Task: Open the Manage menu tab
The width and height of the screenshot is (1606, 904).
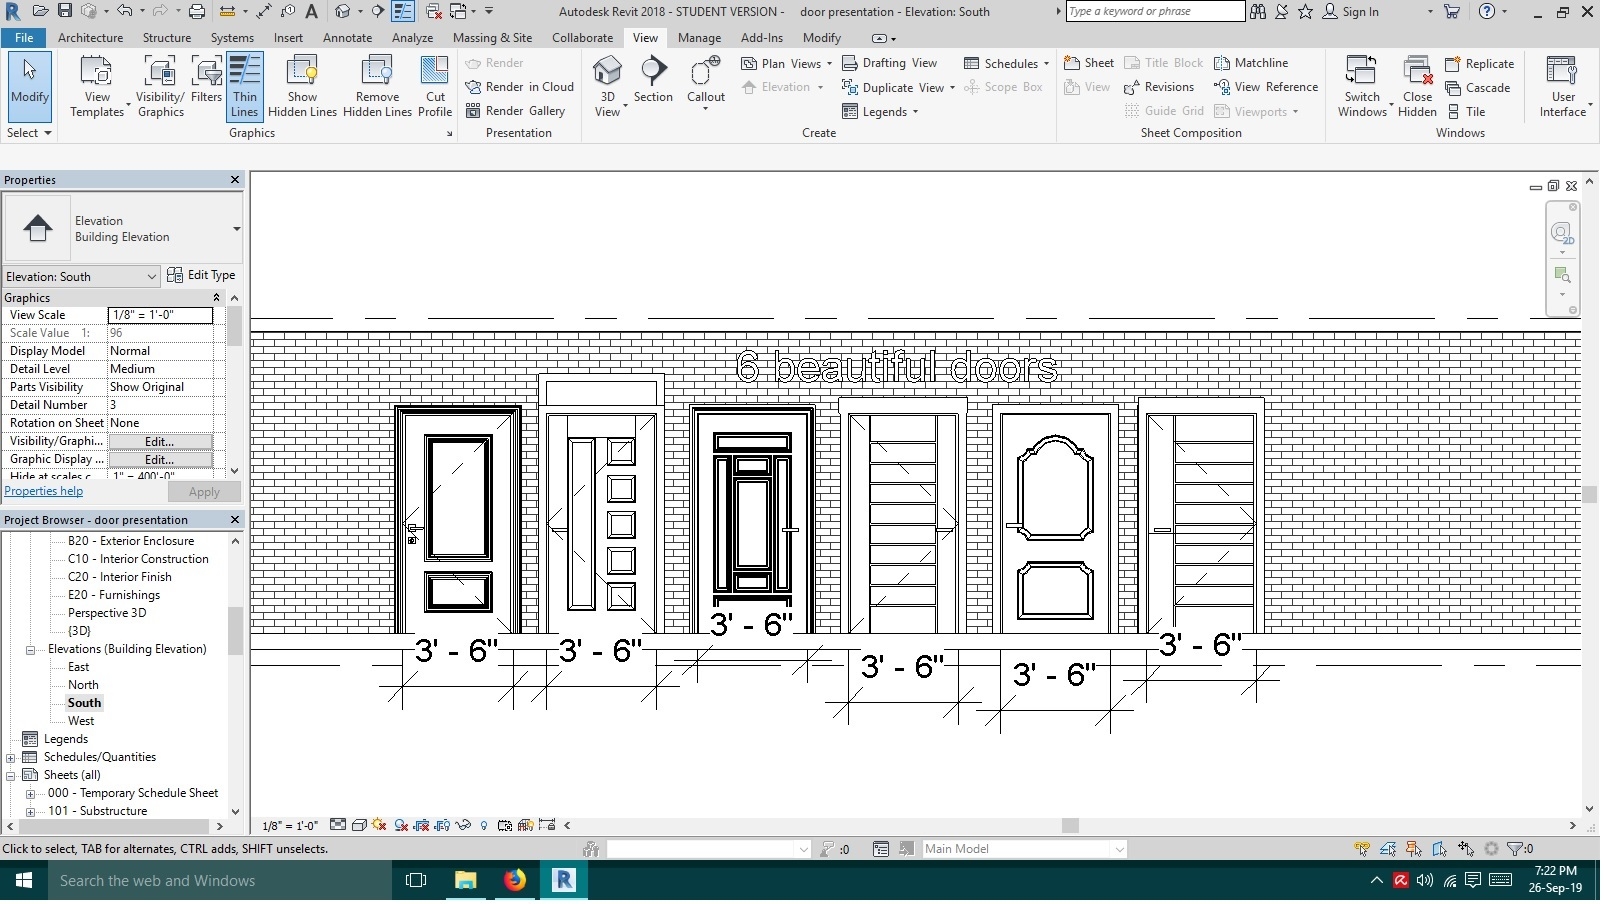Action: pos(699,38)
